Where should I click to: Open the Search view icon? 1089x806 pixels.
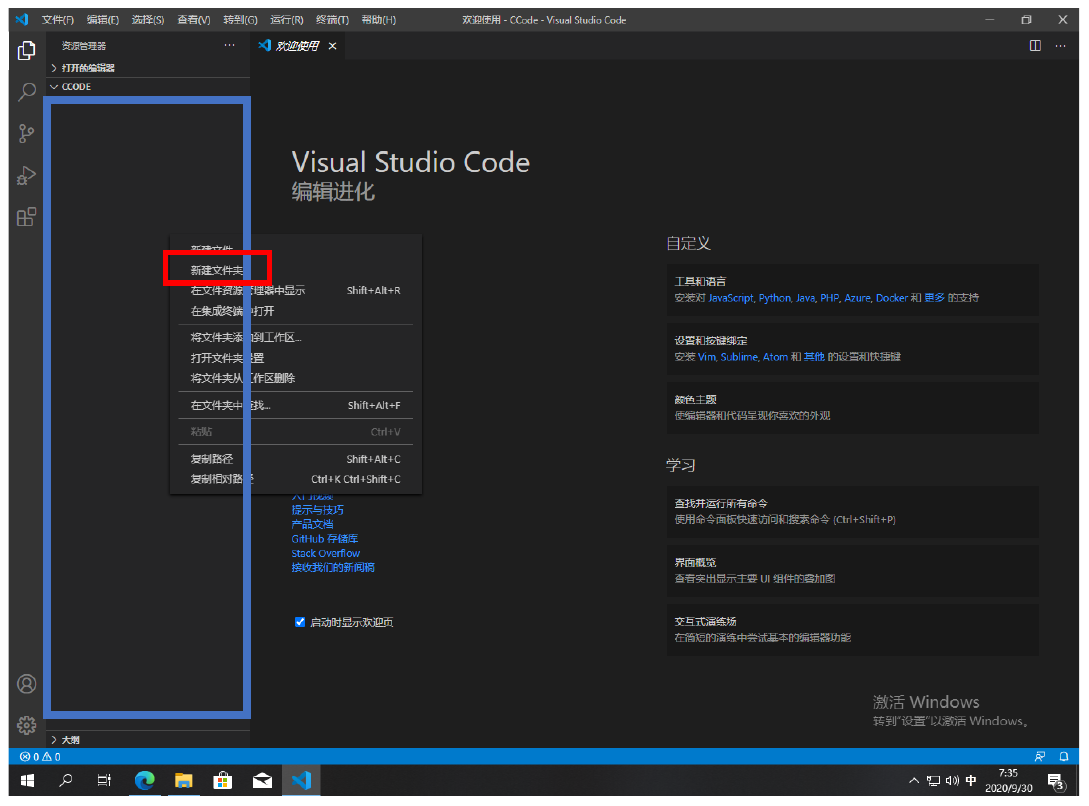[27, 91]
